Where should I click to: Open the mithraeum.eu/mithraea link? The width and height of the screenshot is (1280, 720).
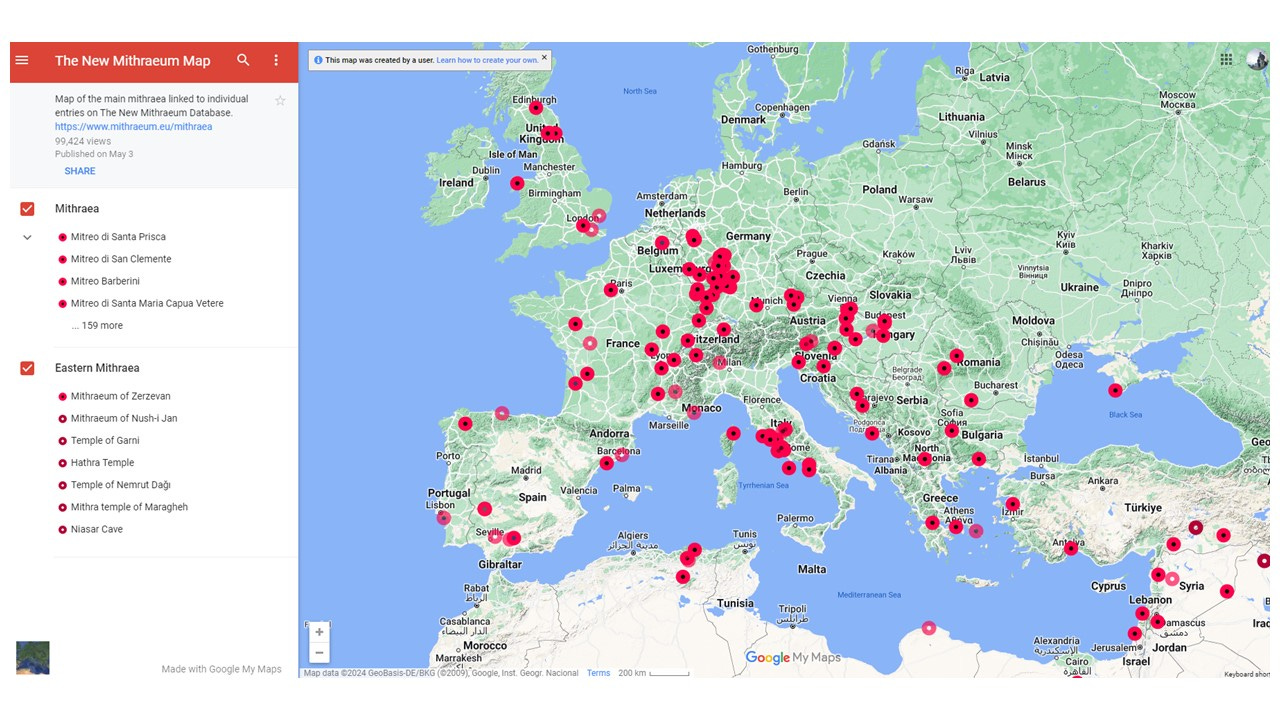133,127
